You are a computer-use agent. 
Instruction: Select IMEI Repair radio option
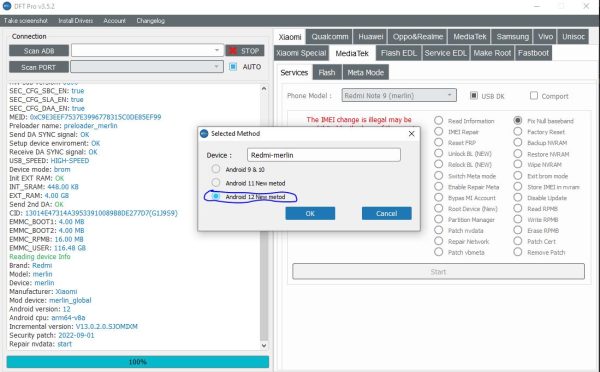click(x=439, y=131)
